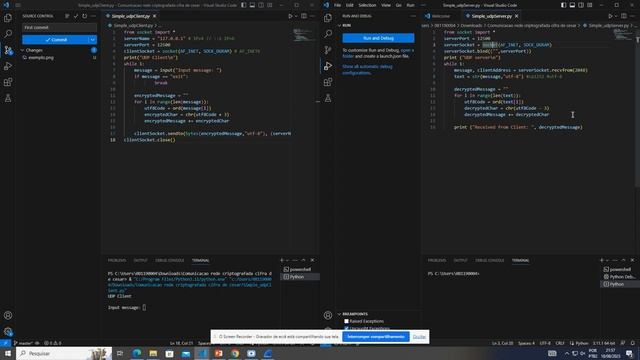Click the right editor minimap
This screenshot has height=360, width=640.
pos(623,34)
